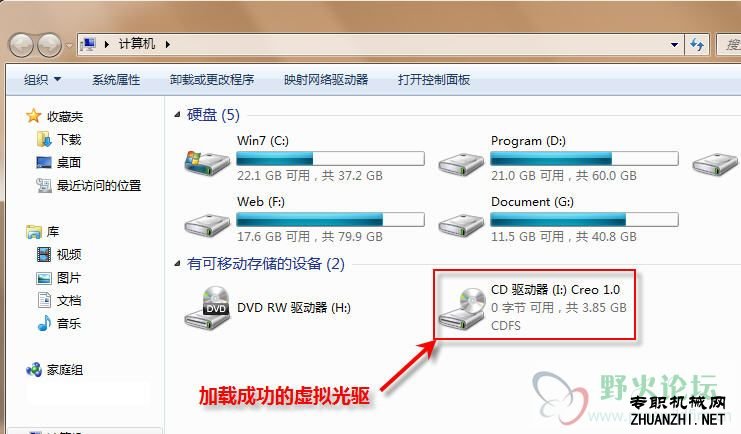The height and width of the screenshot is (434, 741).
Task: Select the DVD RW drive (H:) icon
Action: [x=207, y=308]
